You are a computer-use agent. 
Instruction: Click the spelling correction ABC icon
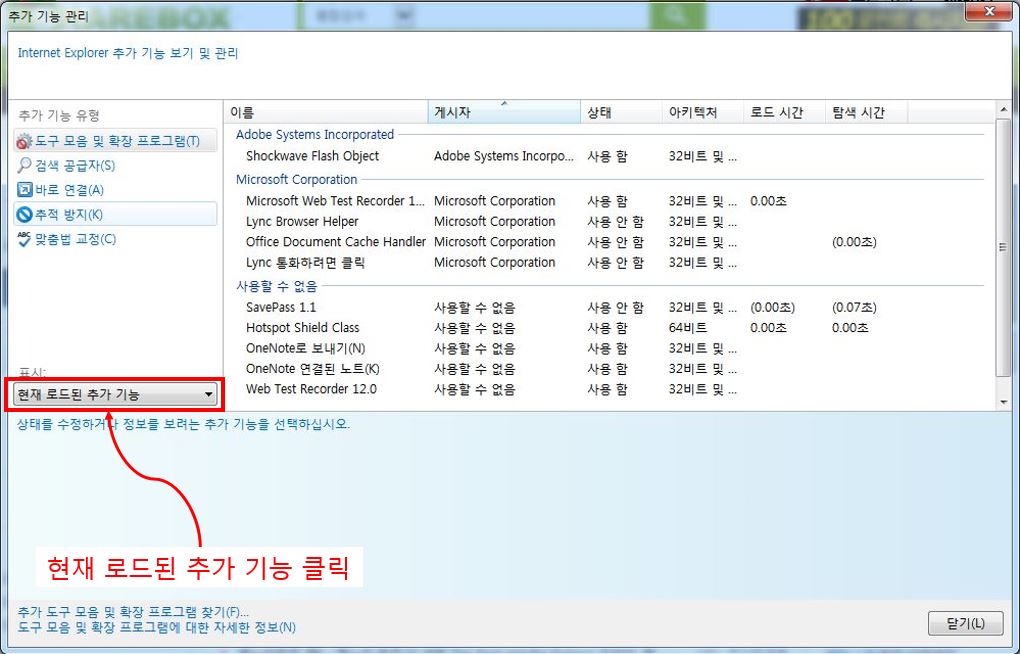(x=25, y=239)
